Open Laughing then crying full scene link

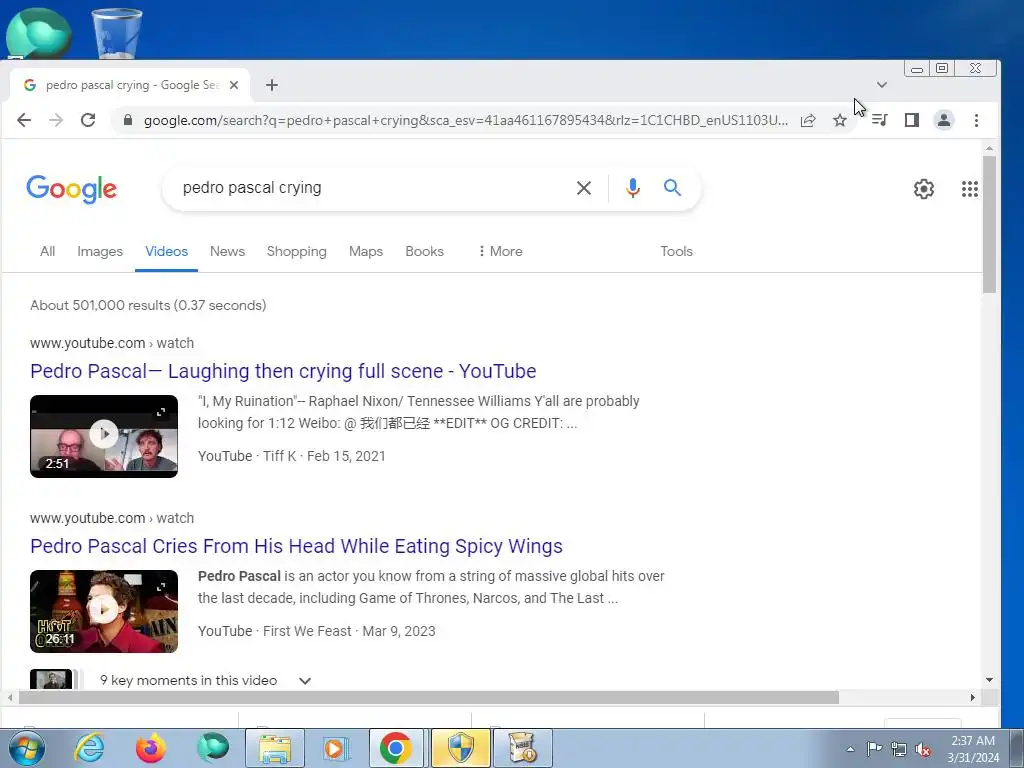click(283, 371)
